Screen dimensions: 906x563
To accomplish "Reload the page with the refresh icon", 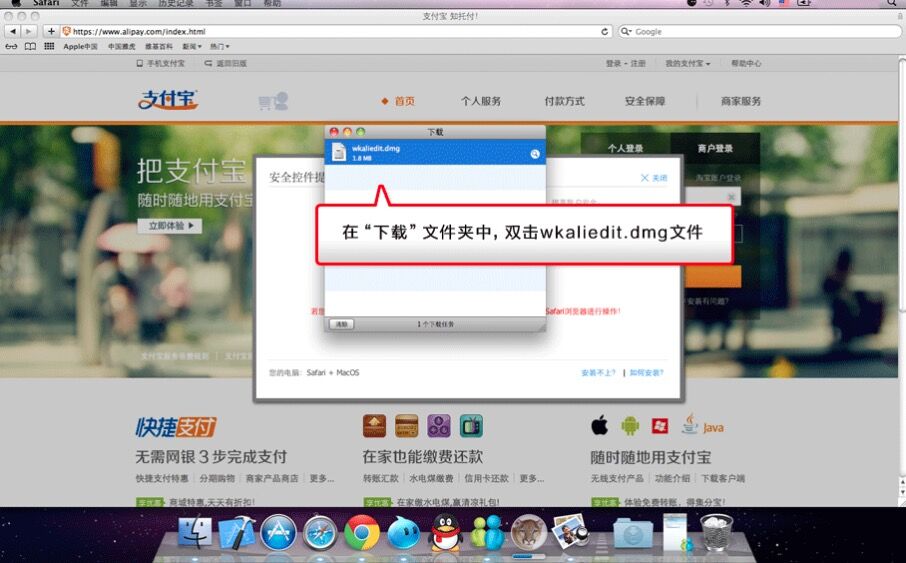I will click(x=604, y=31).
